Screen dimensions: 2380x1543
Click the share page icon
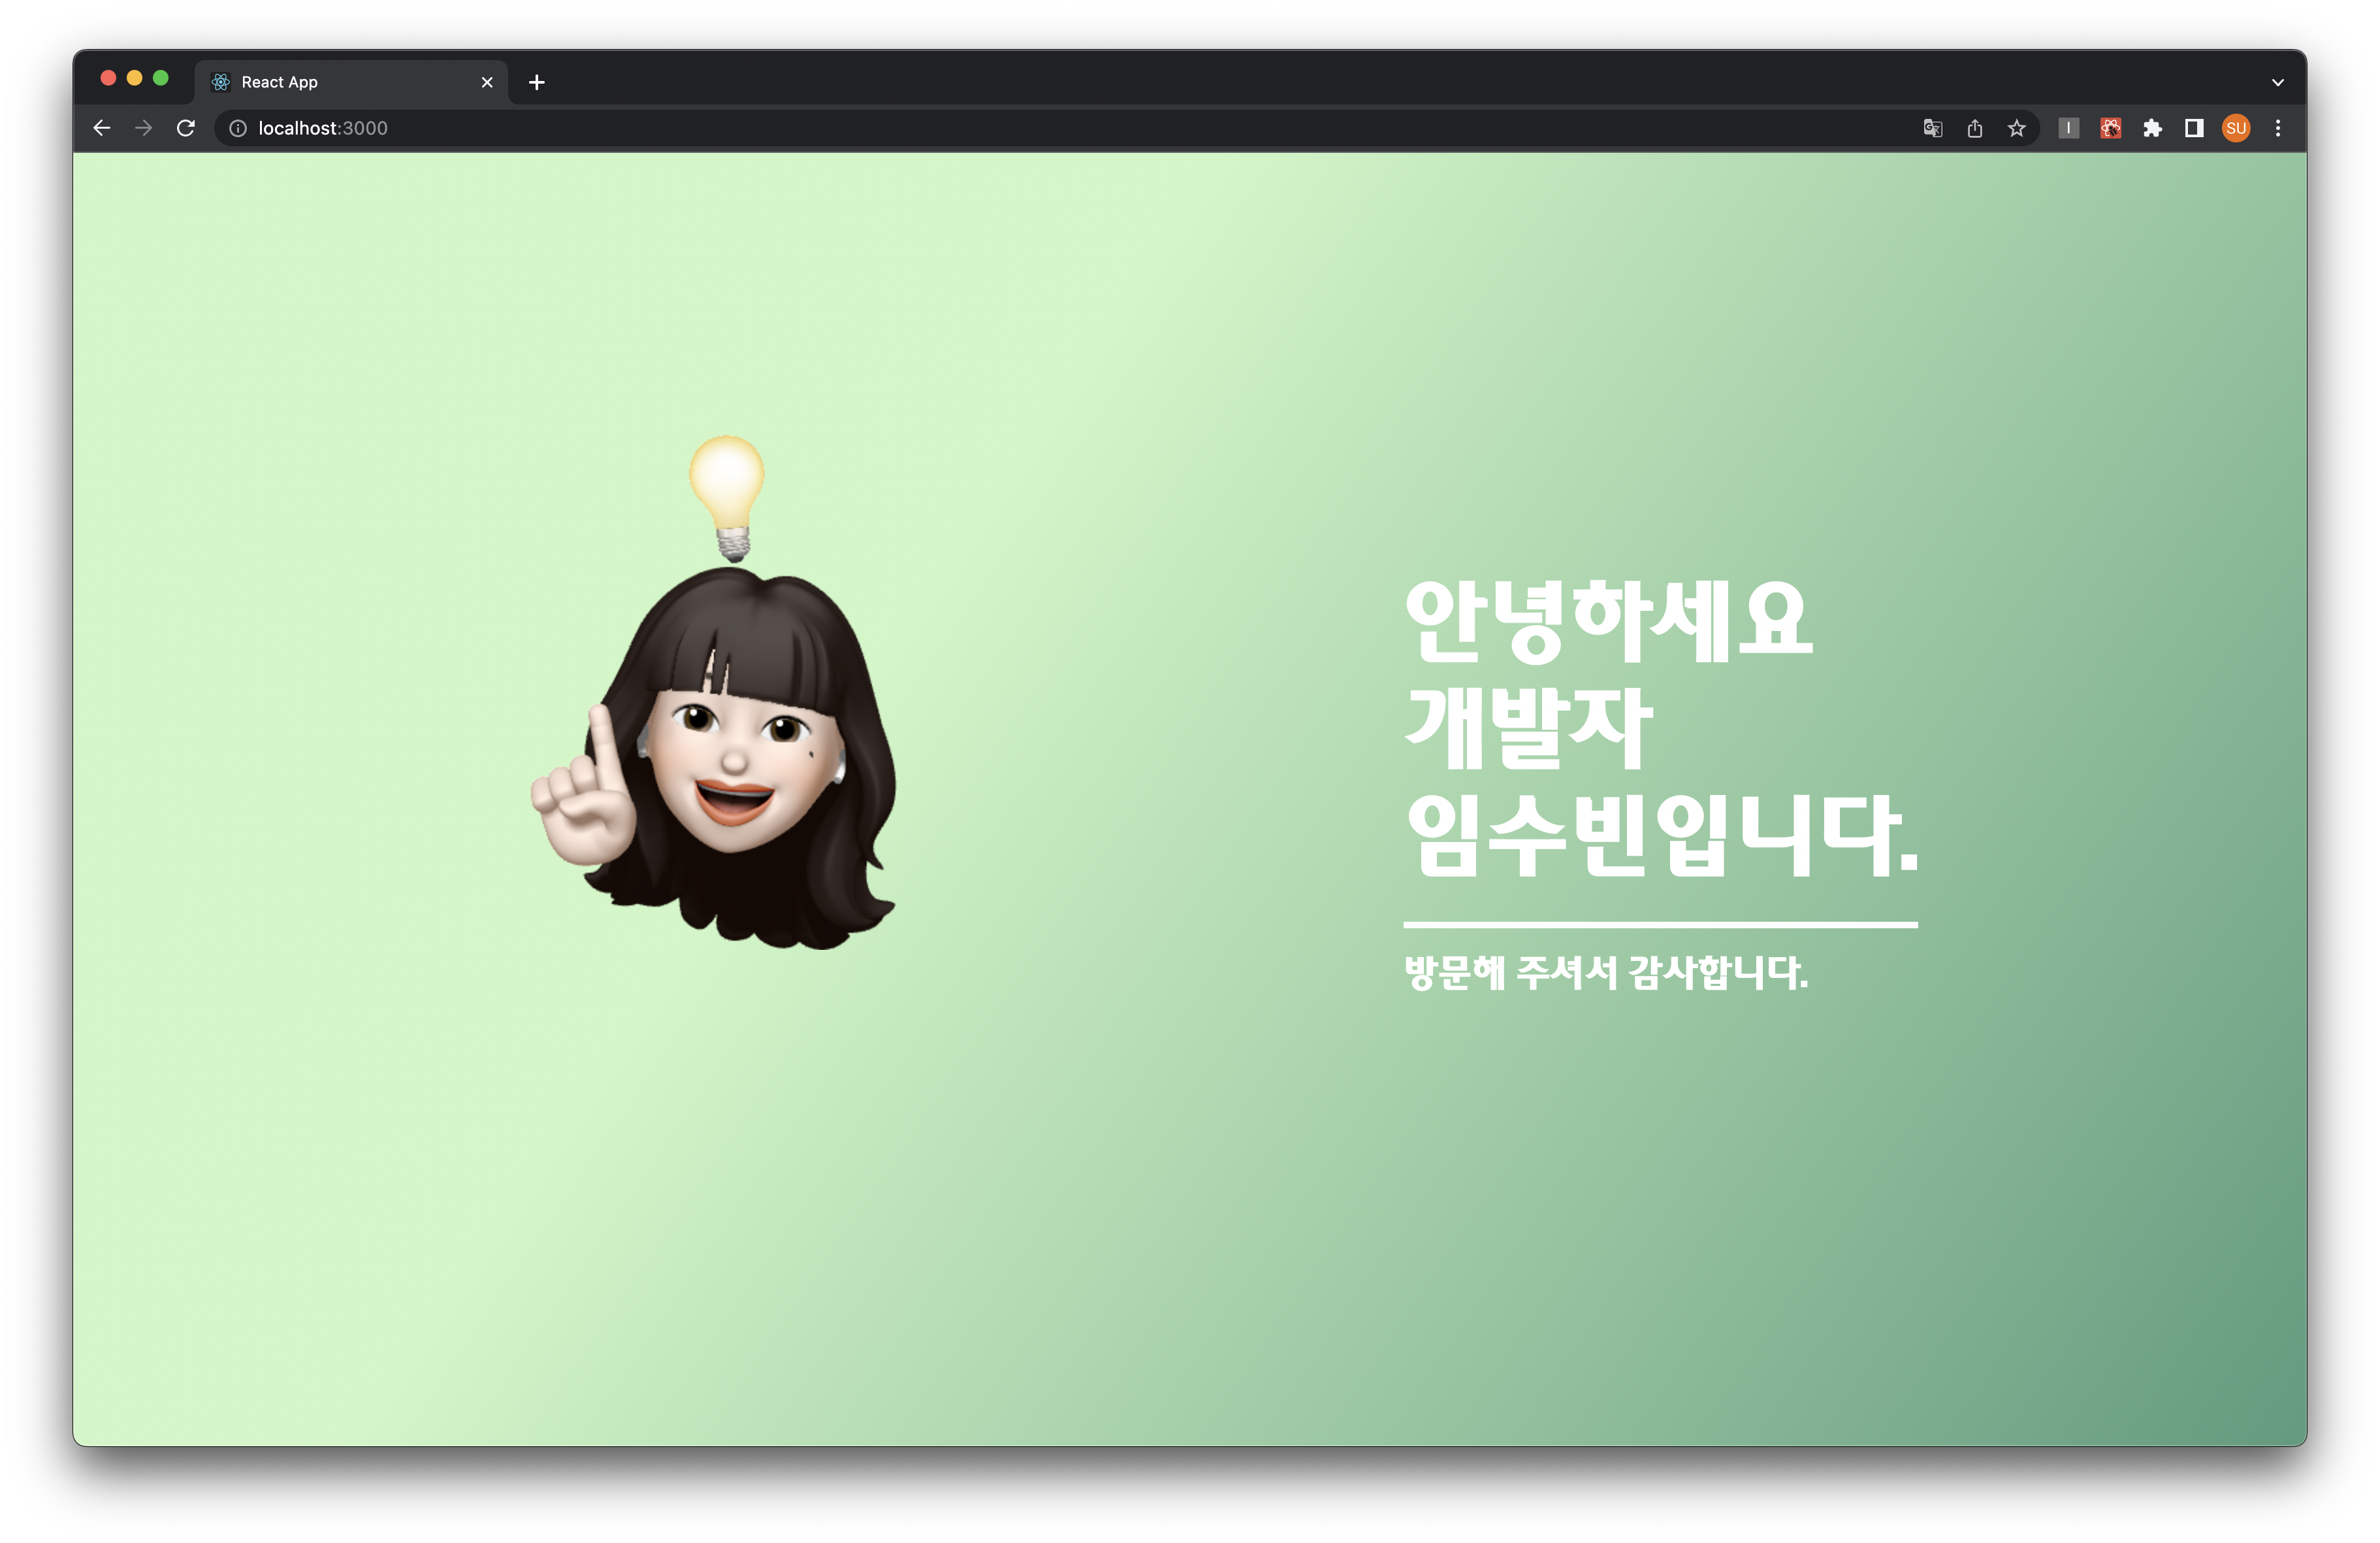tap(1974, 128)
